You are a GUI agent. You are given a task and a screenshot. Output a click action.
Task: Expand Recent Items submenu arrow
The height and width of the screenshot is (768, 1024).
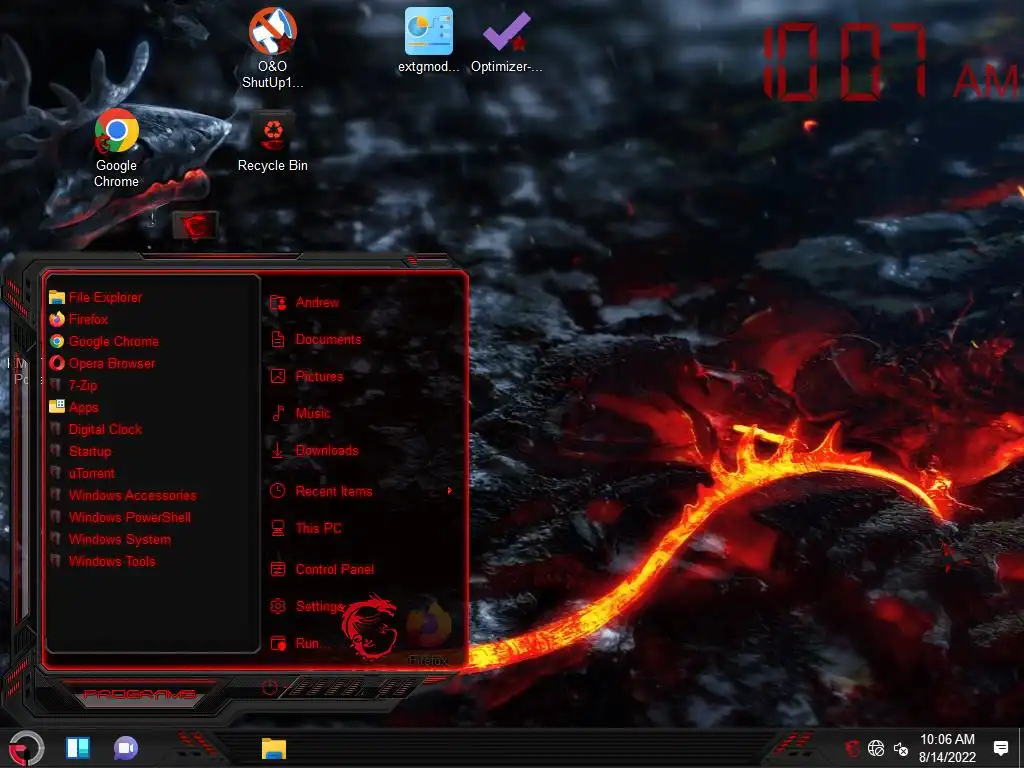[x=449, y=491]
